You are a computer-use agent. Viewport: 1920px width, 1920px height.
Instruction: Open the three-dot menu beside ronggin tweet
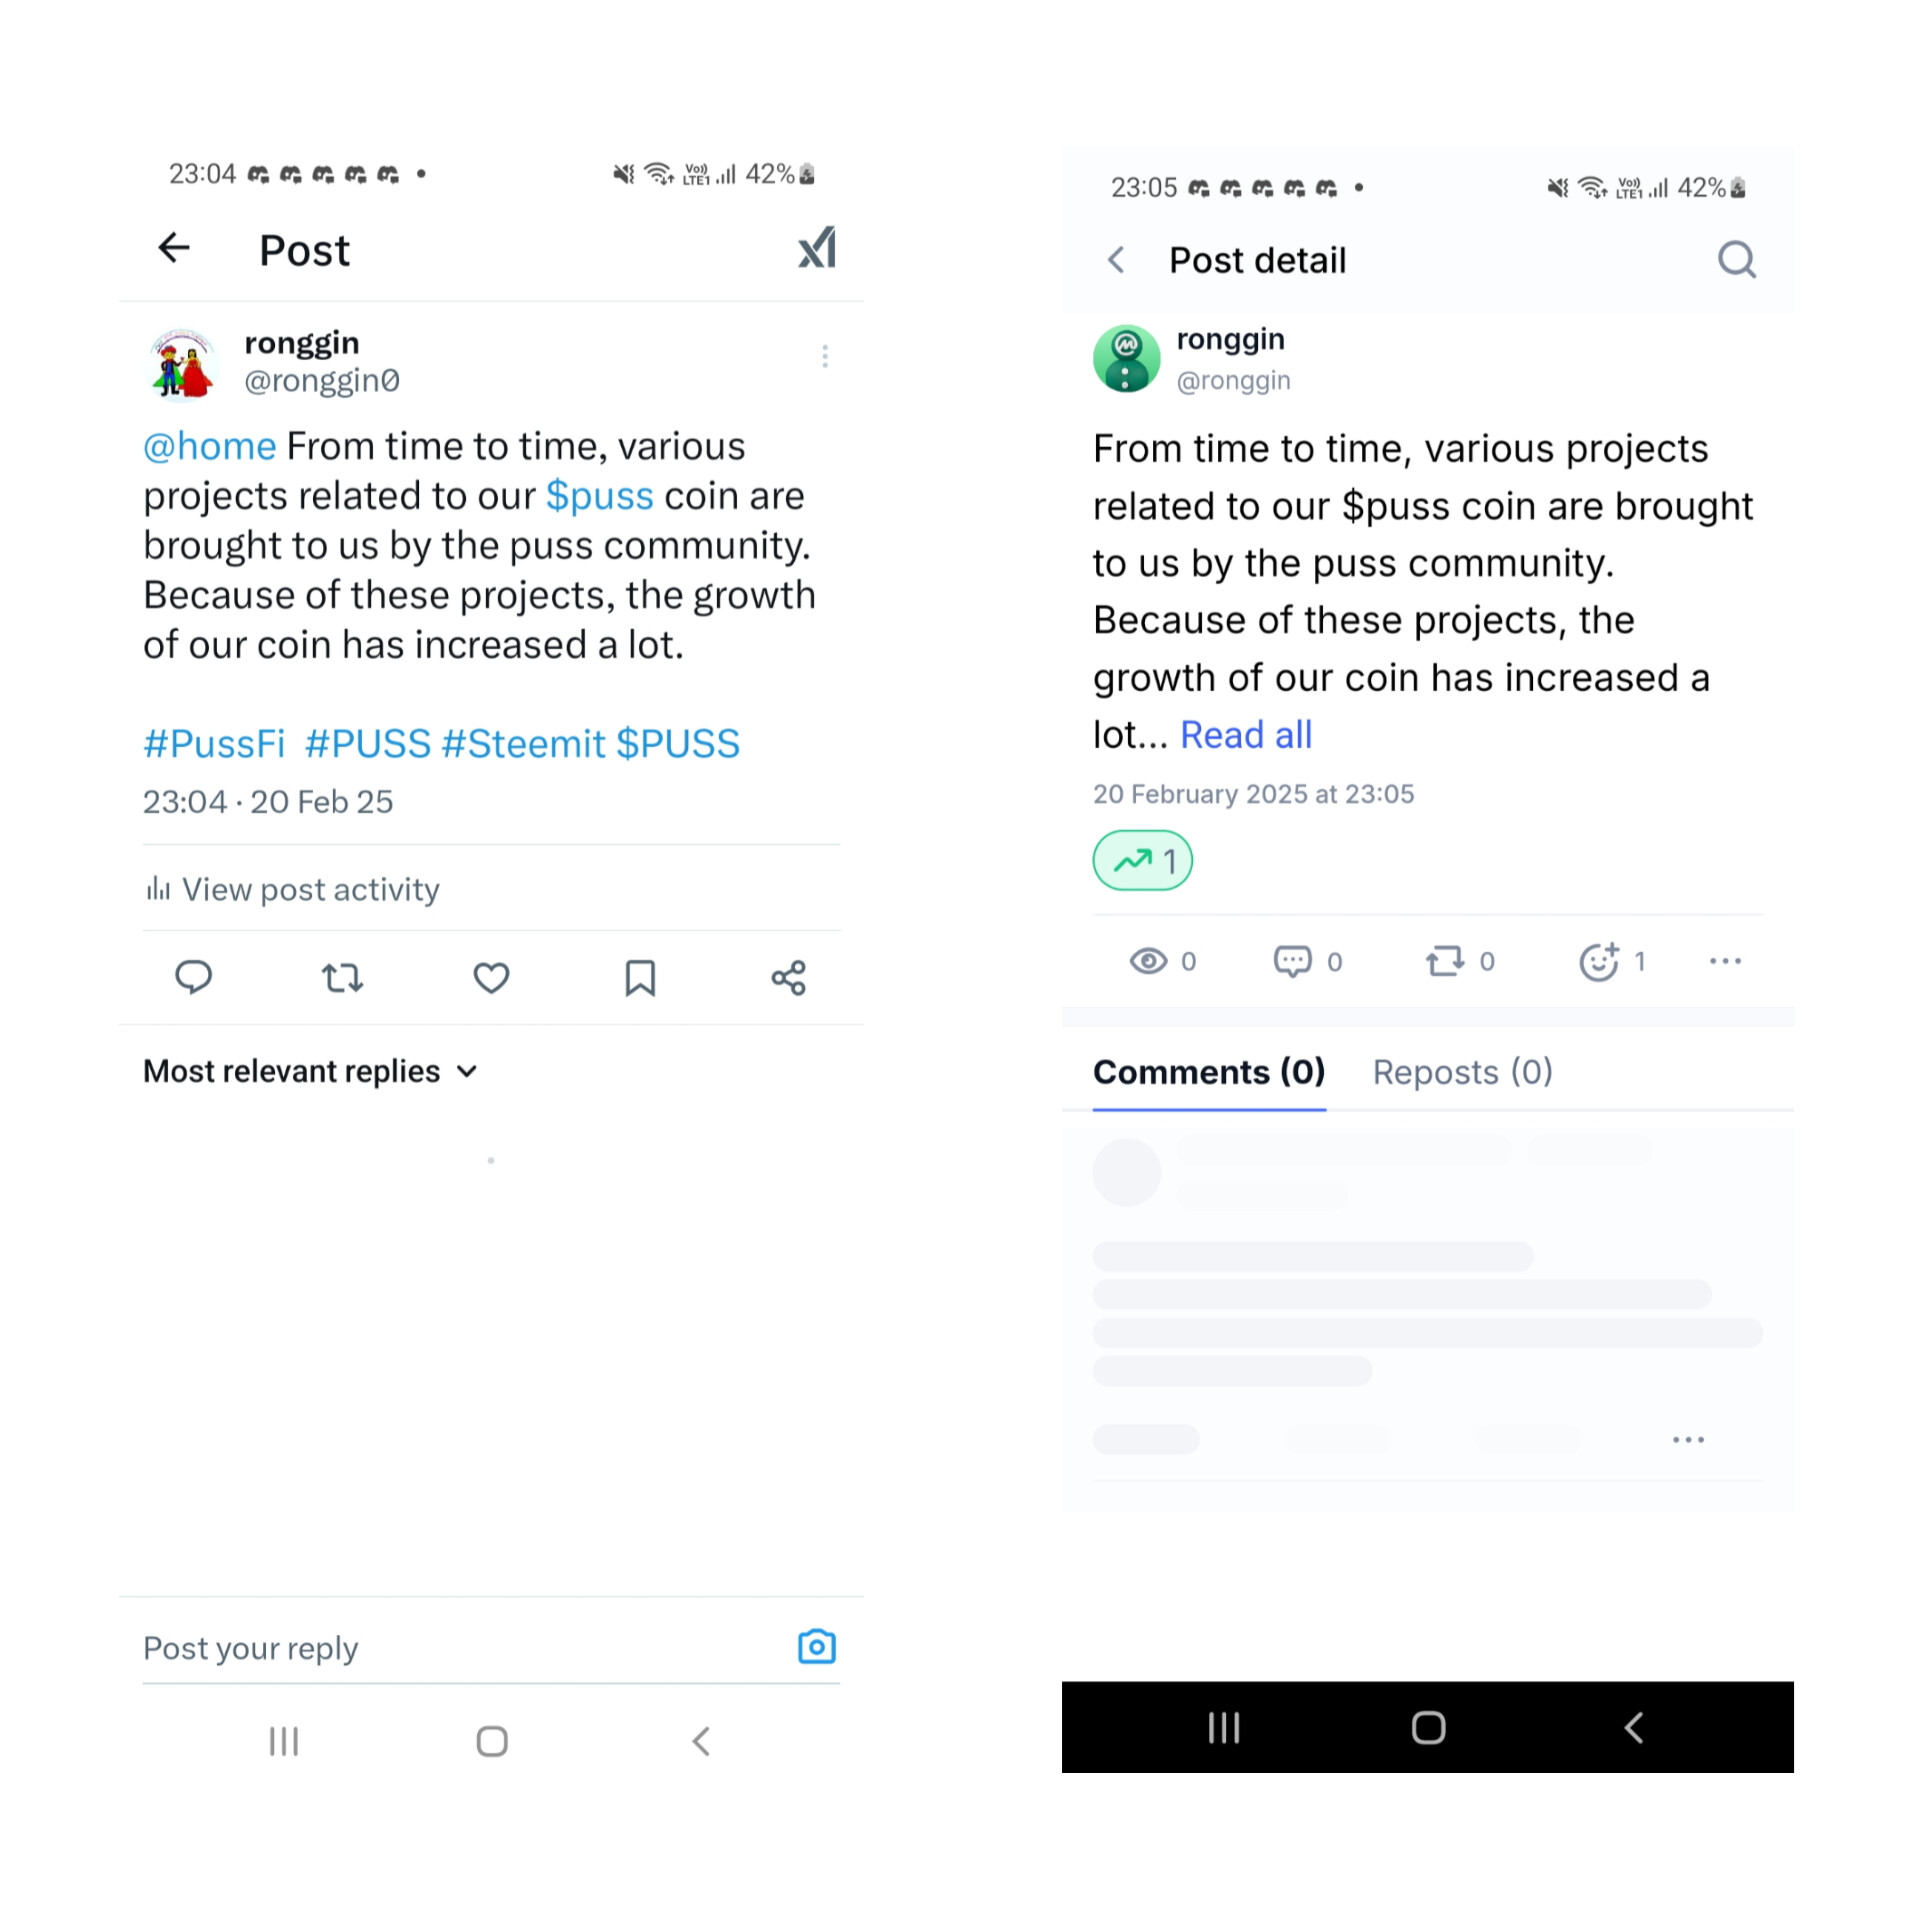pos(825,356)
